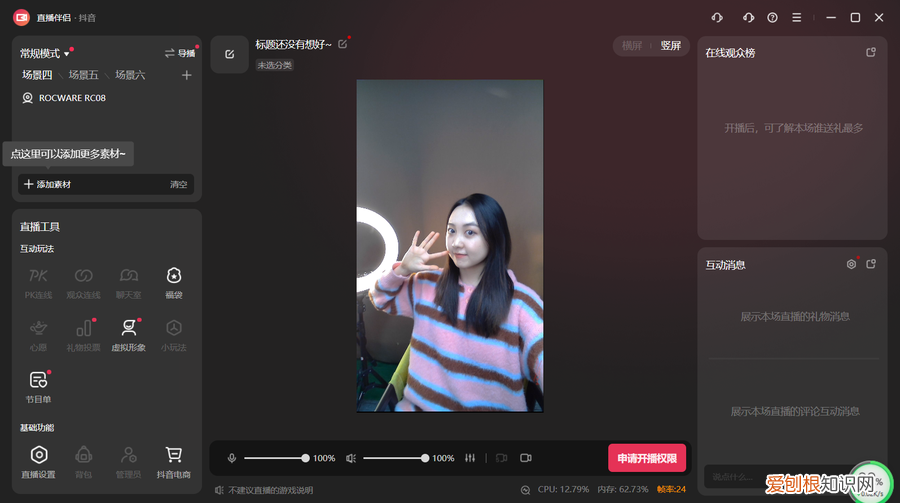Switch preview to 竖屏 portrait

[670, 45]
